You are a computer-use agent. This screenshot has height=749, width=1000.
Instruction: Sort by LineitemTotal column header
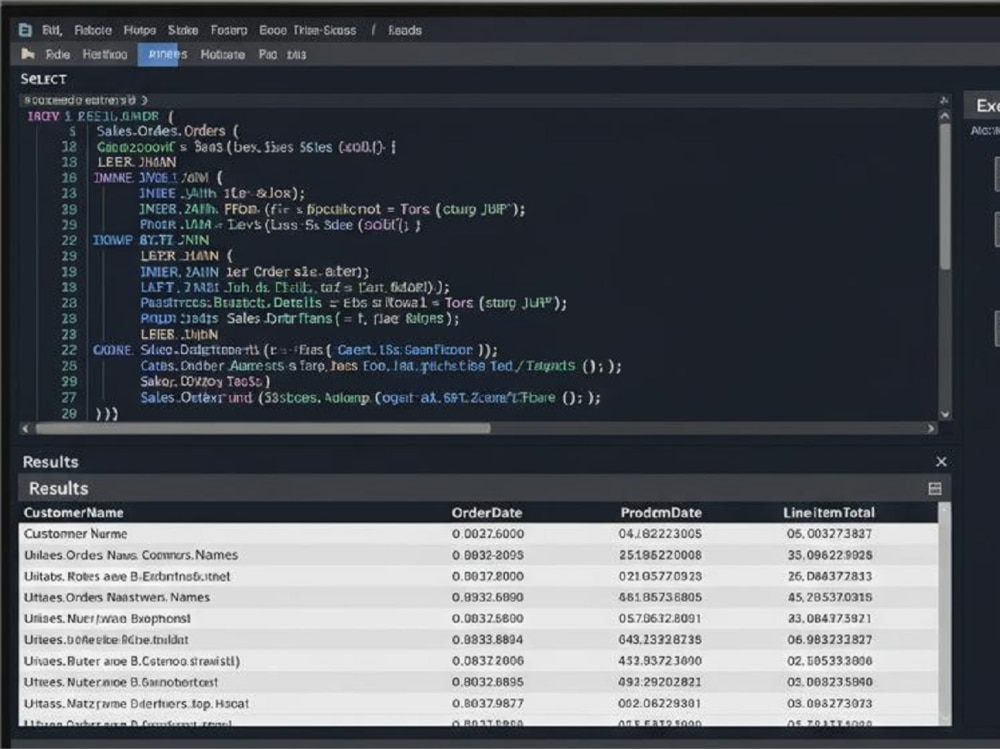[828, 512]
